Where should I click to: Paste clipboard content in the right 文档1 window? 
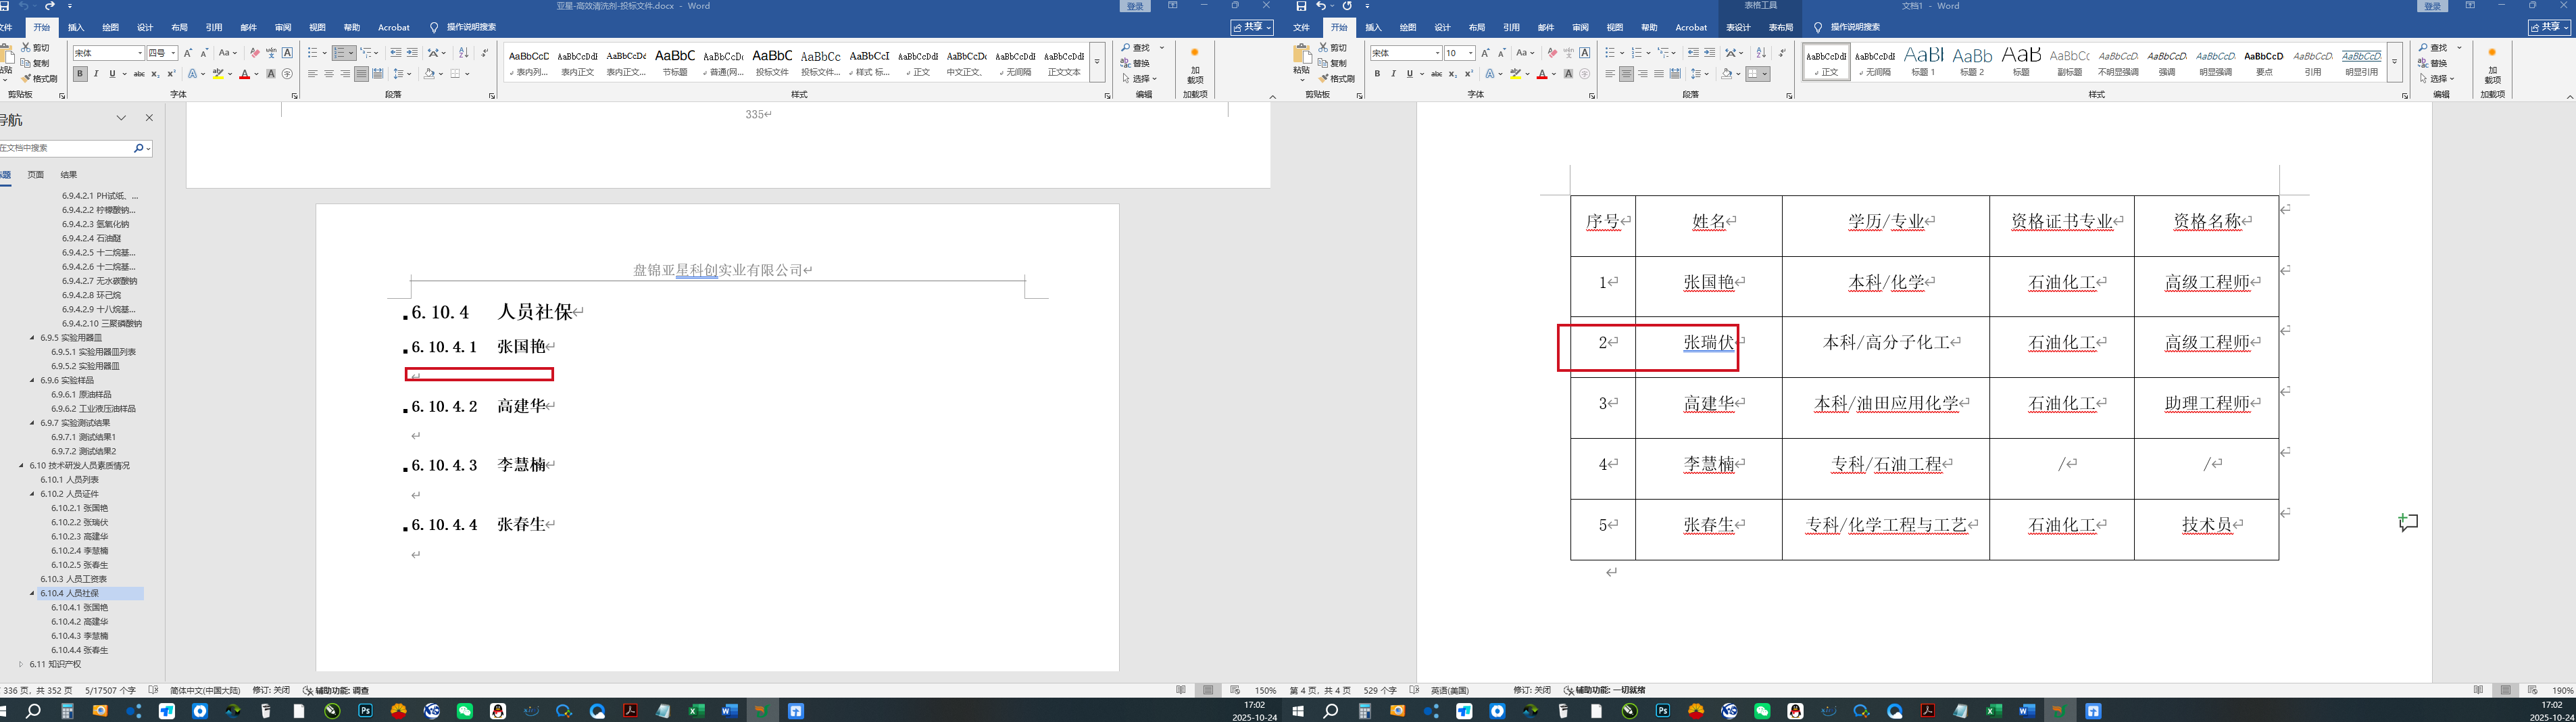tap(1301, 59)
